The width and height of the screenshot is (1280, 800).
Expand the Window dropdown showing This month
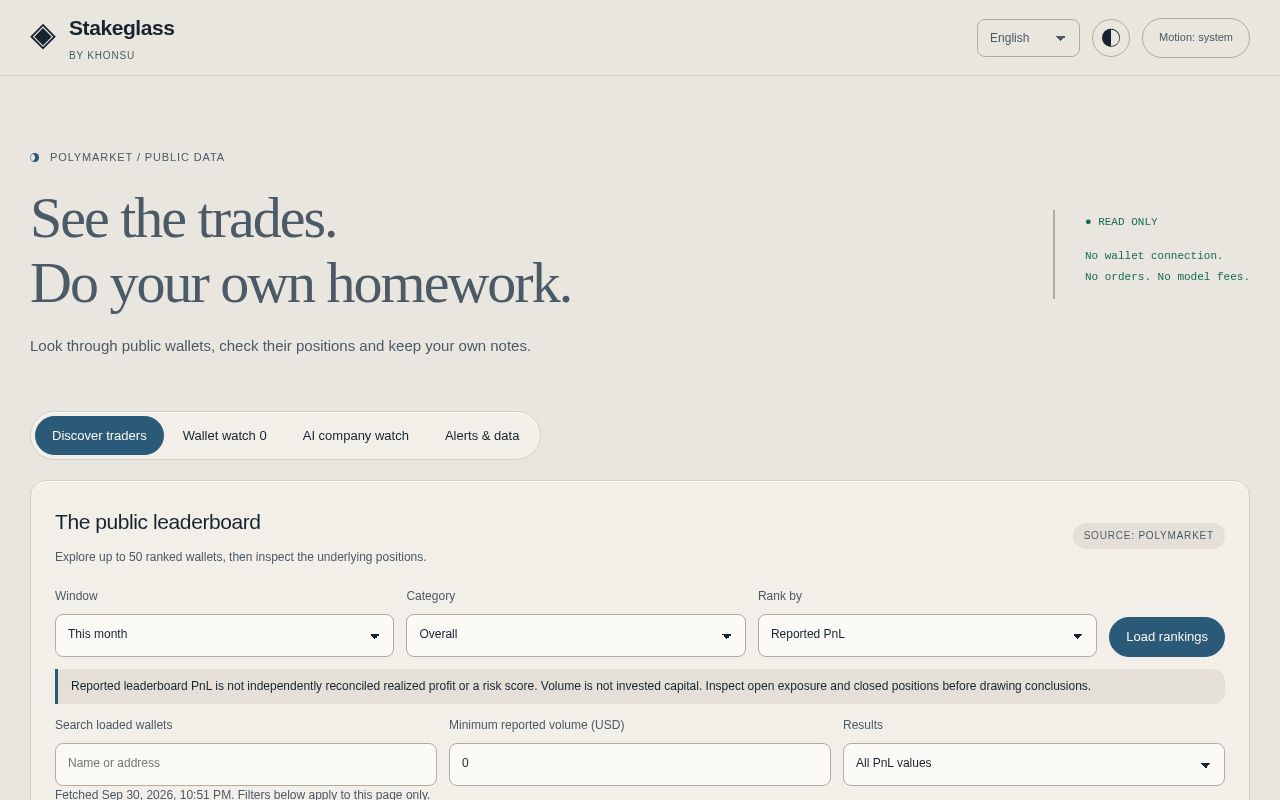(x=224, y=635)
